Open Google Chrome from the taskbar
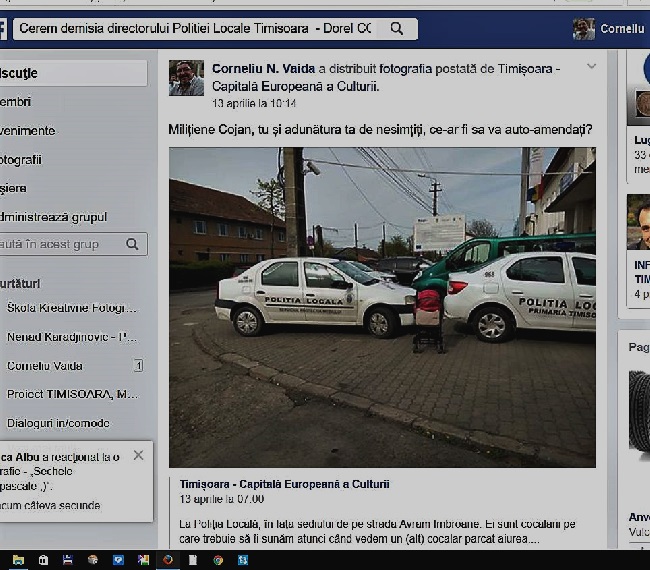 [218, 560]
